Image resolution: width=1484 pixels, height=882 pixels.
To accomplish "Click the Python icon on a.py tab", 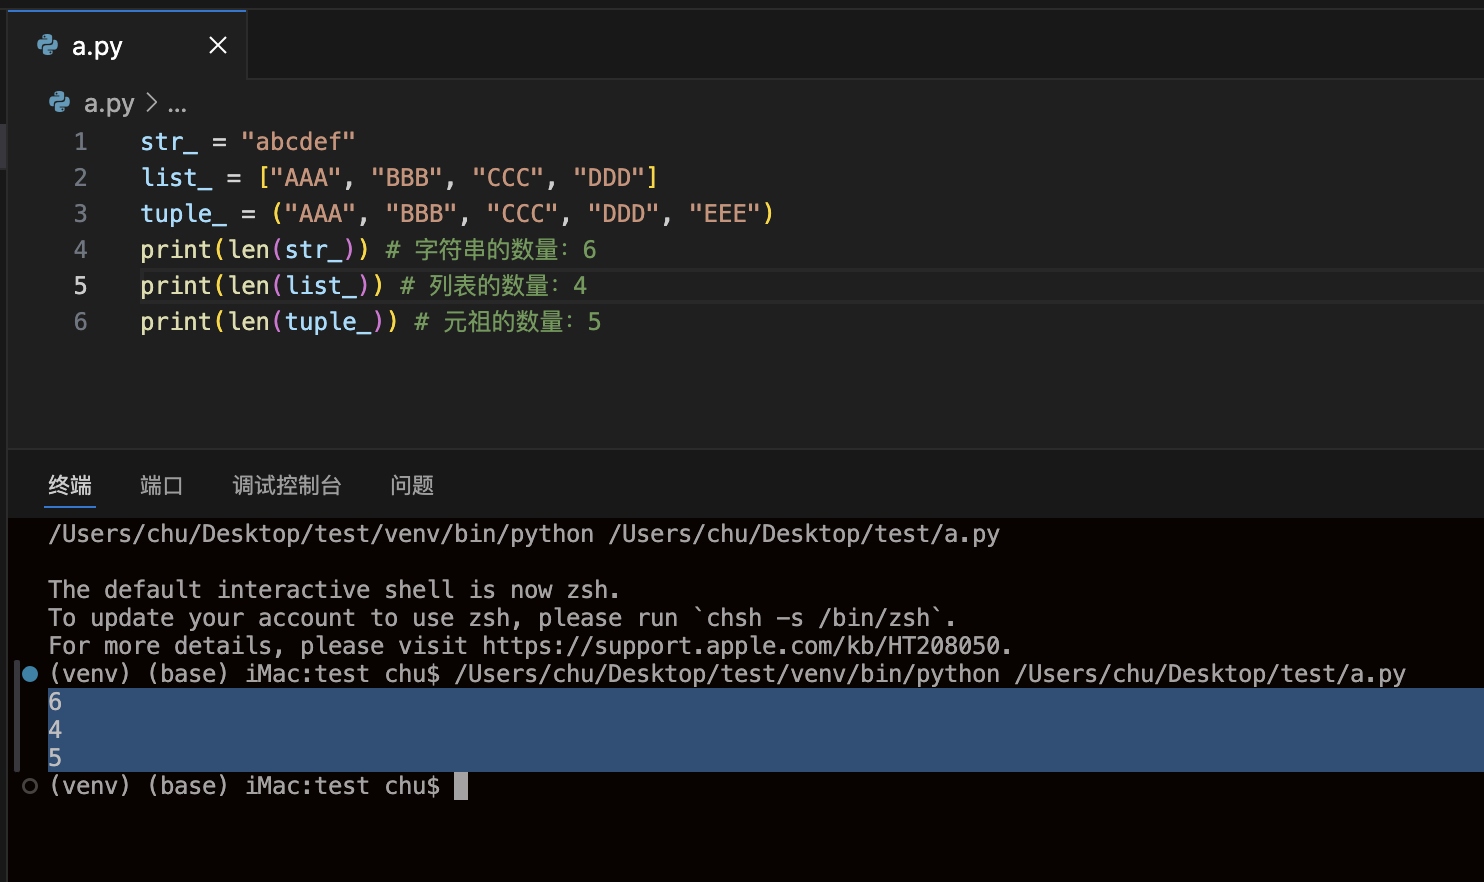I will tap(47, 45).
